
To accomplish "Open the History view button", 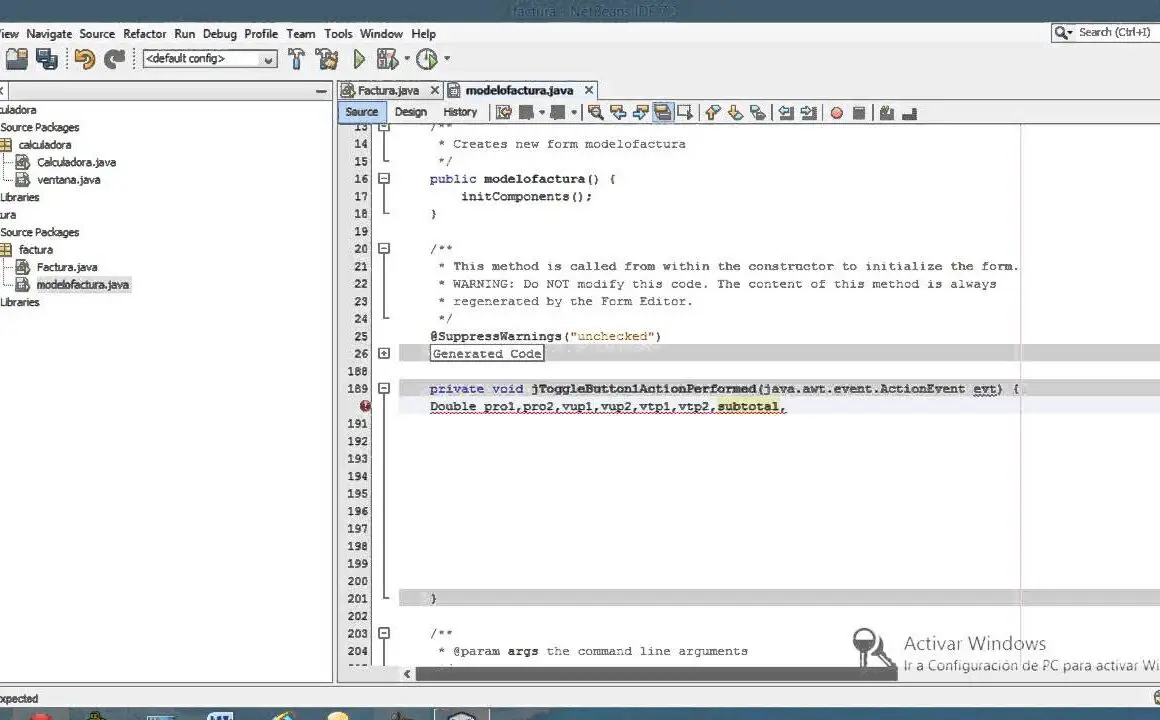I will pos(460,112).
